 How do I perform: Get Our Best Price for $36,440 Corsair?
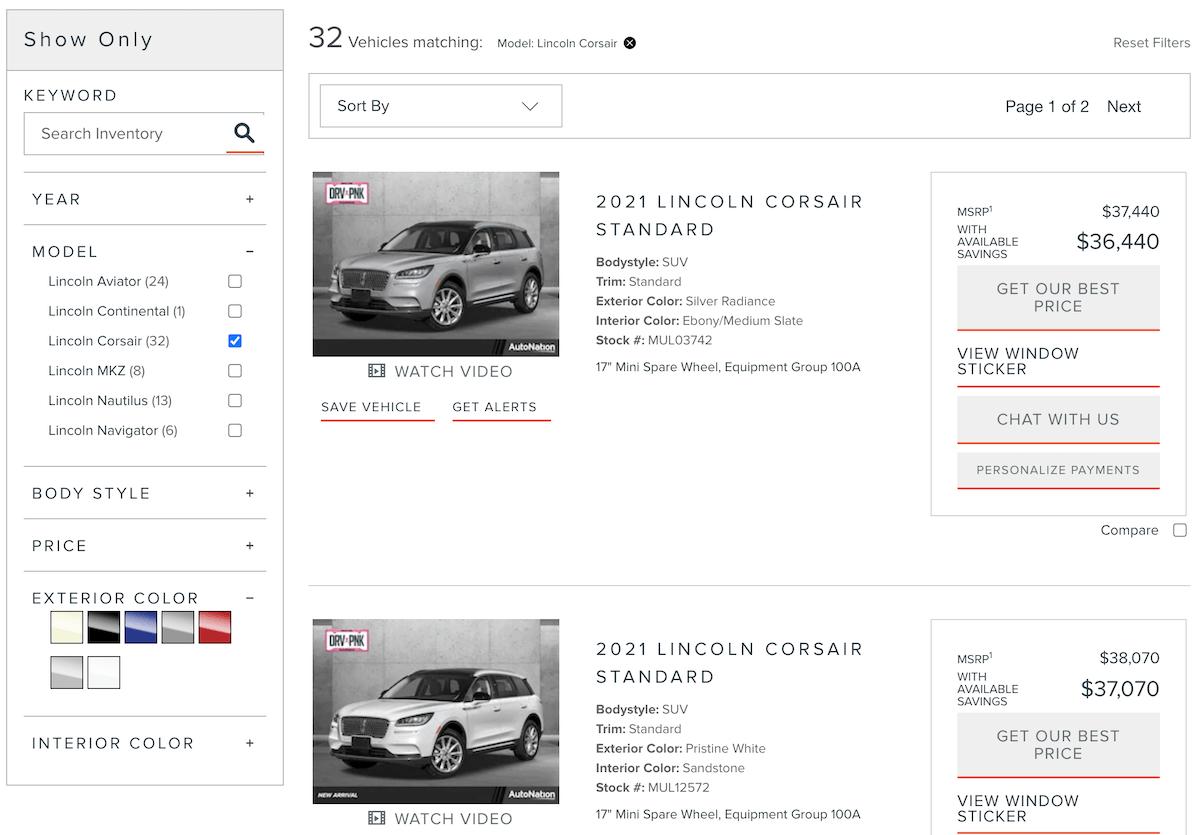coord(1058,297)
